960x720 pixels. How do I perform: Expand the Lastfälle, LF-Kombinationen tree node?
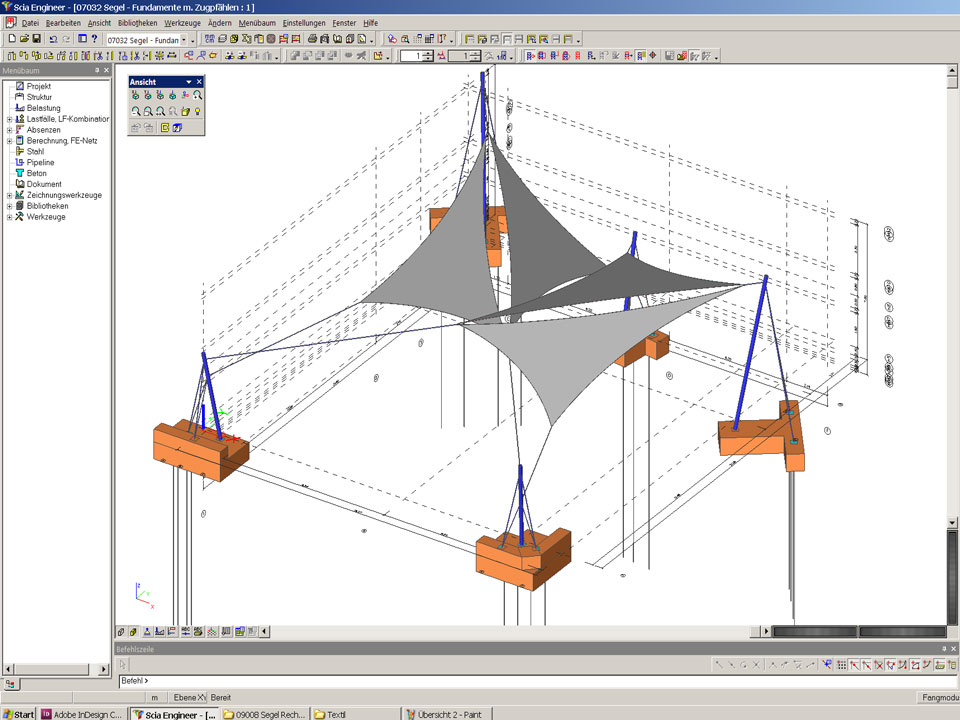[x=9, y=119]
